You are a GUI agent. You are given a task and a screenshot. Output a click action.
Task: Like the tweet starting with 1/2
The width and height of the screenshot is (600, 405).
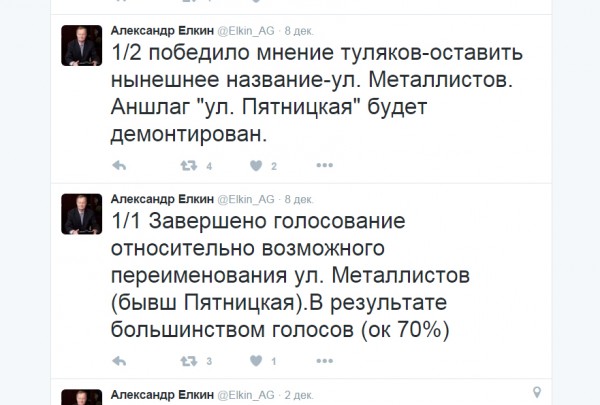pyautogui.click(x=256, y=165)
